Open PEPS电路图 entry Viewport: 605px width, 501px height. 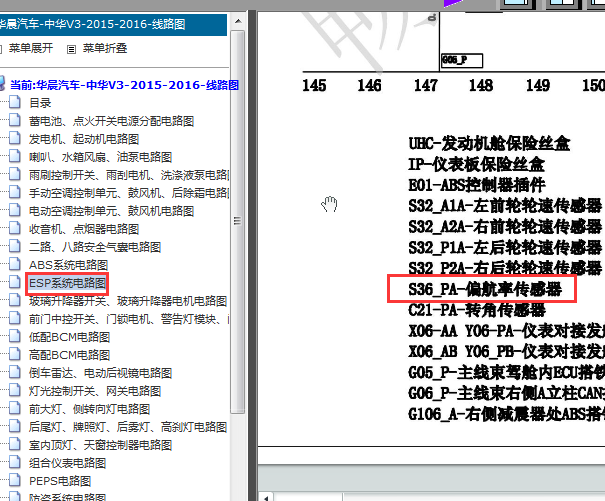point(60,481)
